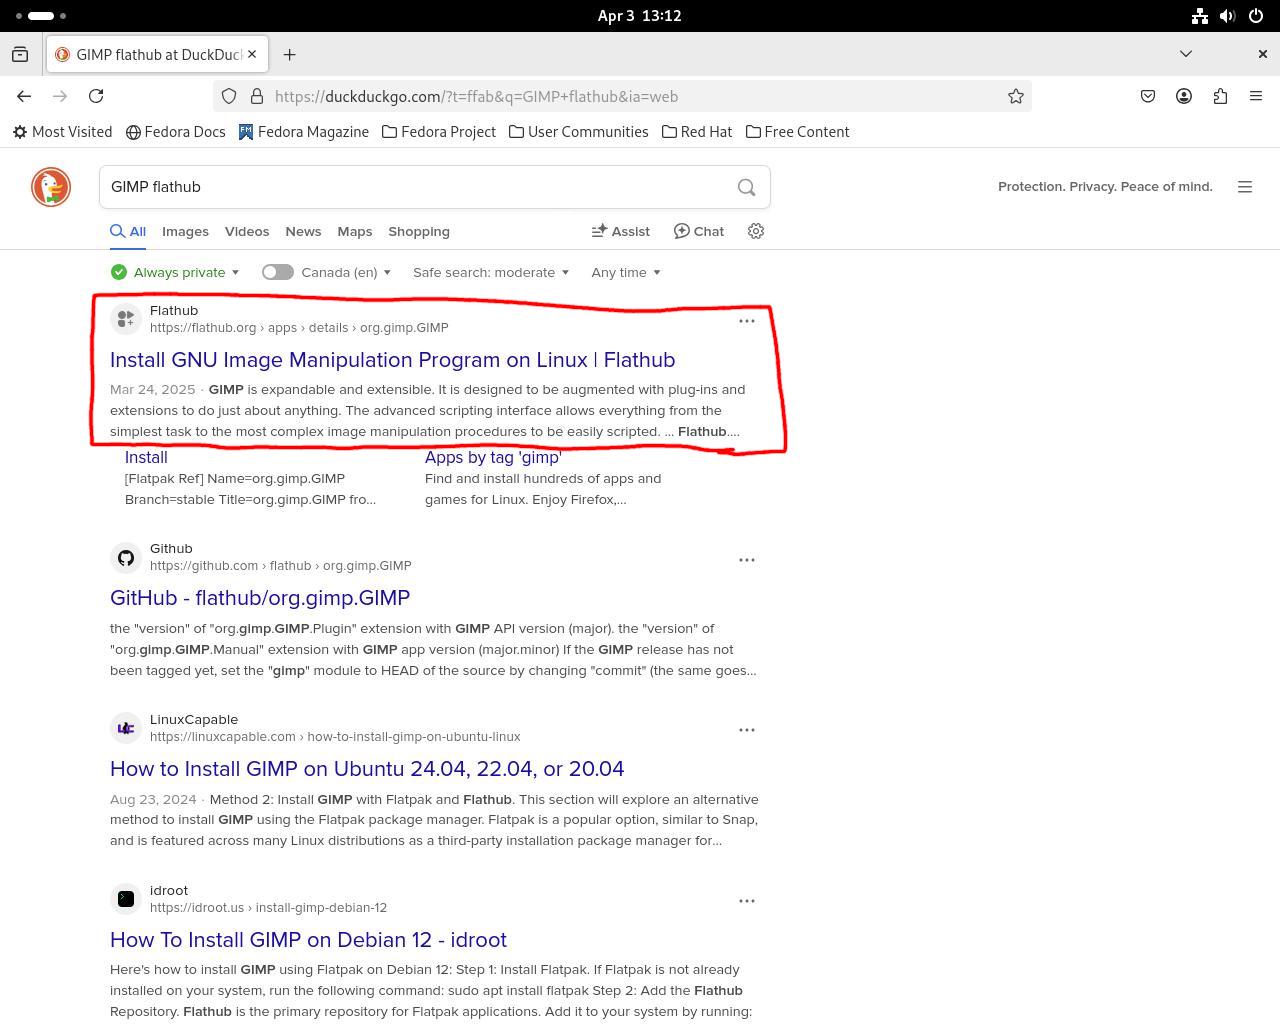Viewport: 1280px width, 1024px height.
Task: Switch to the Videos tab
Action: point(247,231)
